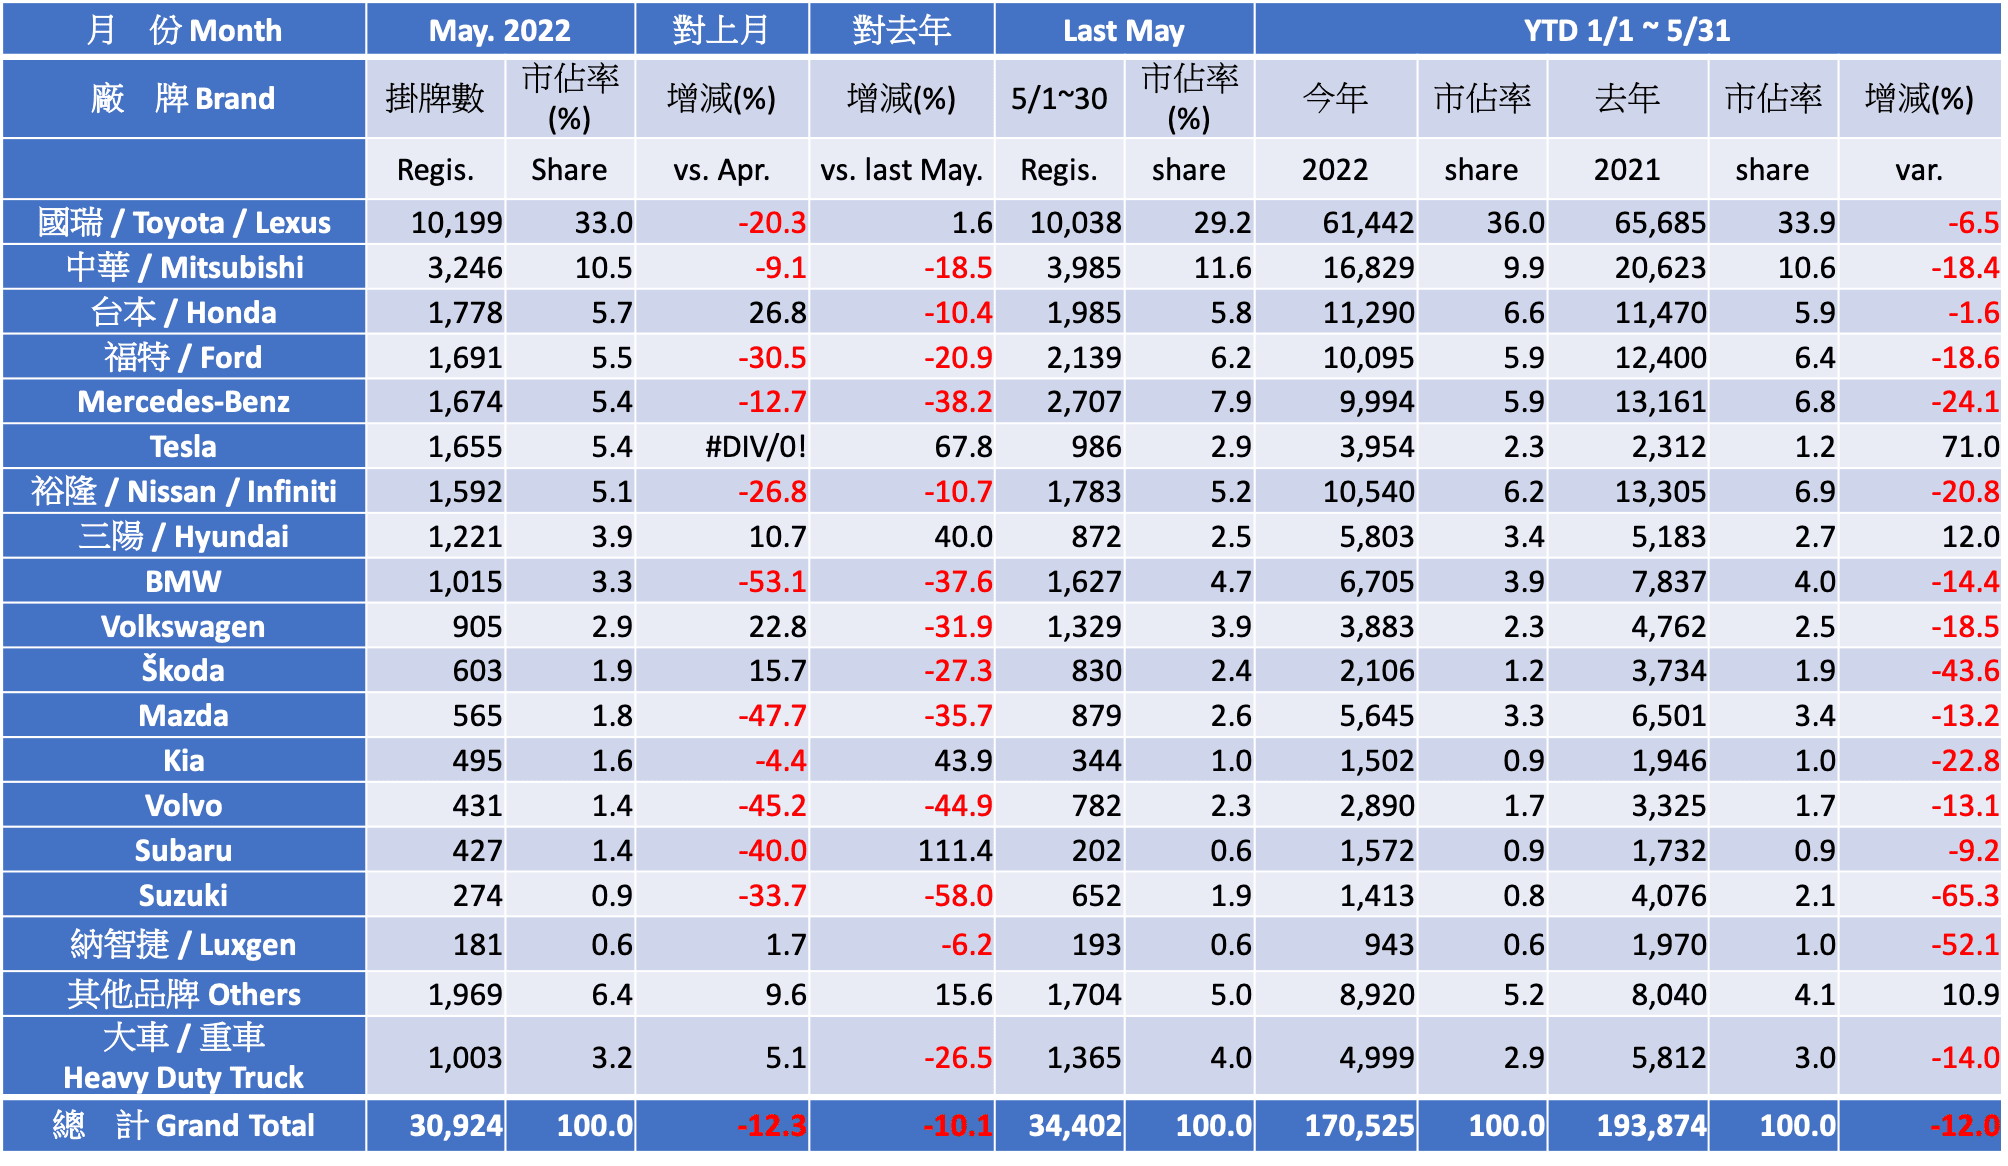The width and height of the screenshot is (2008, 1166).
Task: Click the Tesla brand row label
Action: [184, 446]
